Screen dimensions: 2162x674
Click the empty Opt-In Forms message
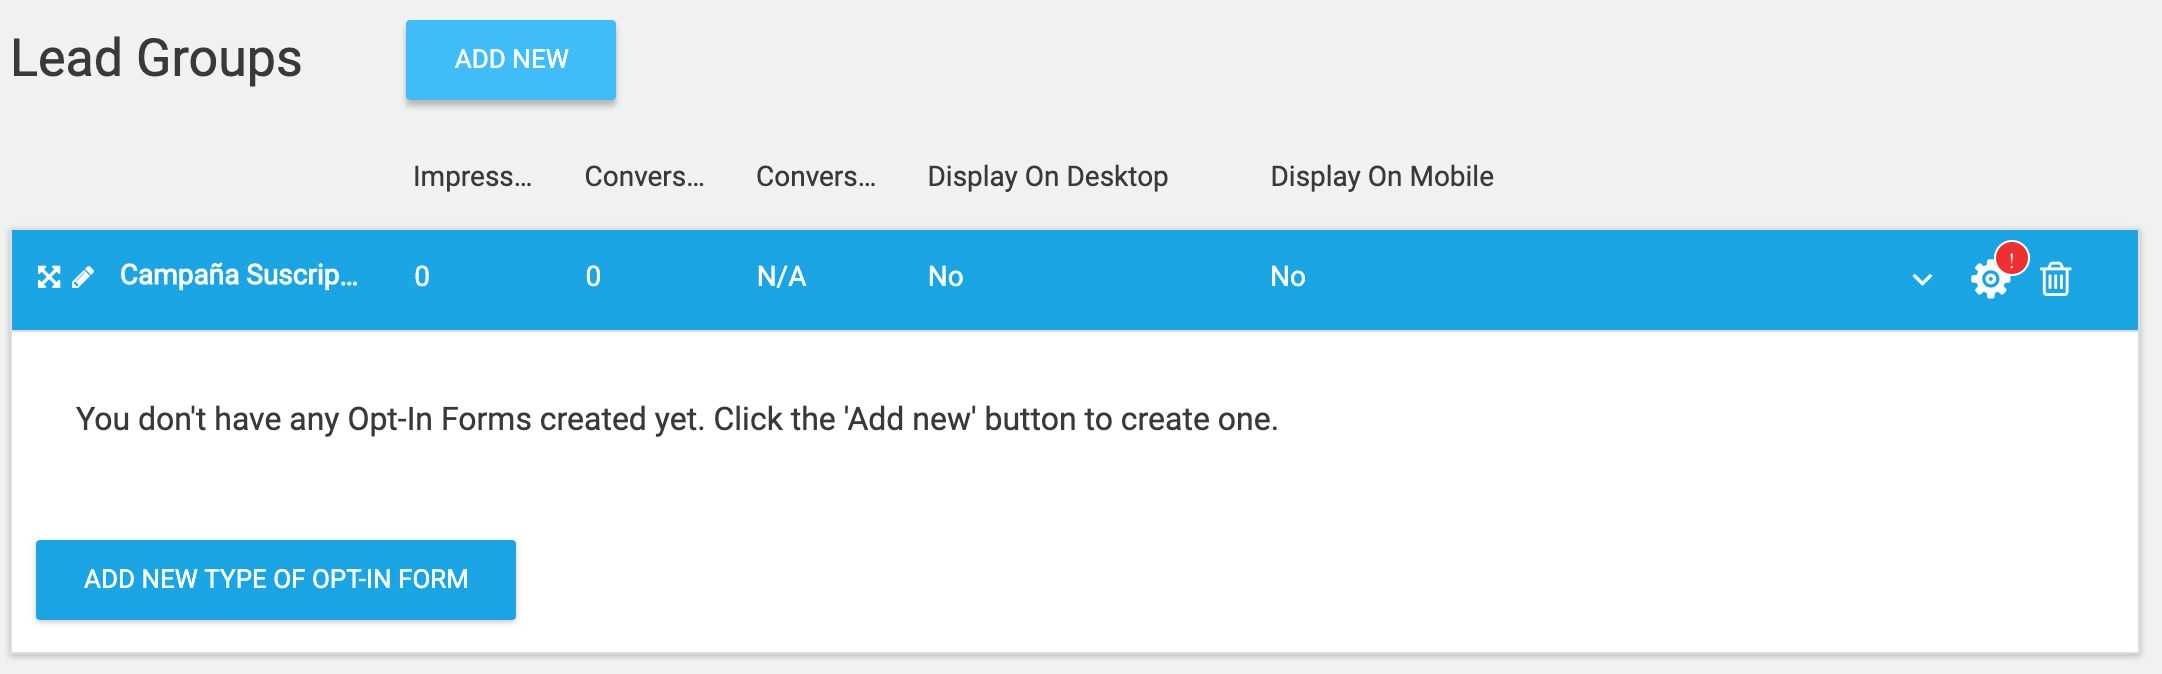676,419
